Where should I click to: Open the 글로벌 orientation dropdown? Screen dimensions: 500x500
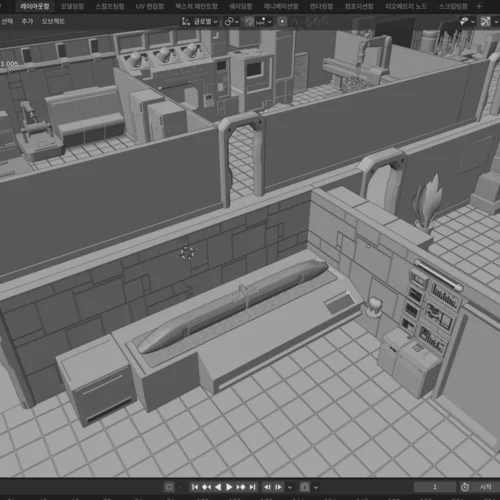(205, 22)
